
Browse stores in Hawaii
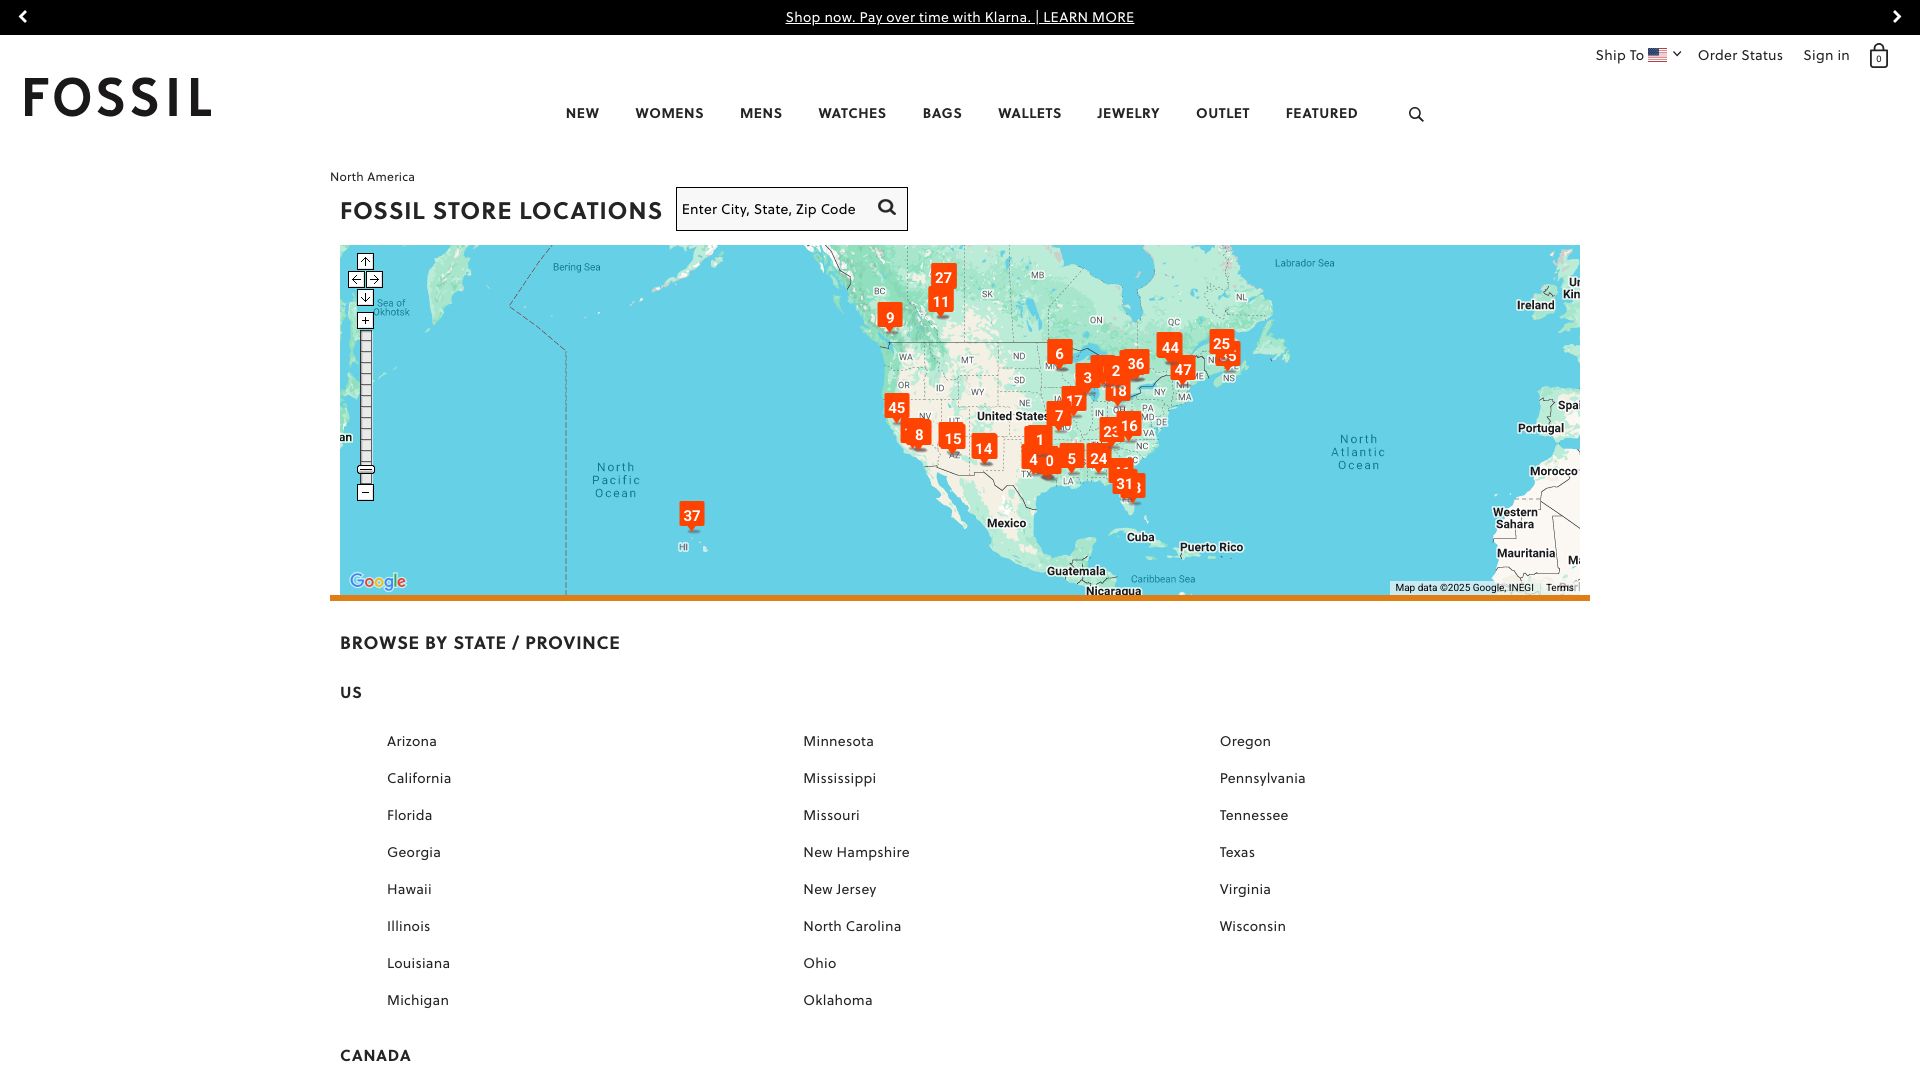(x=409, y=889)
